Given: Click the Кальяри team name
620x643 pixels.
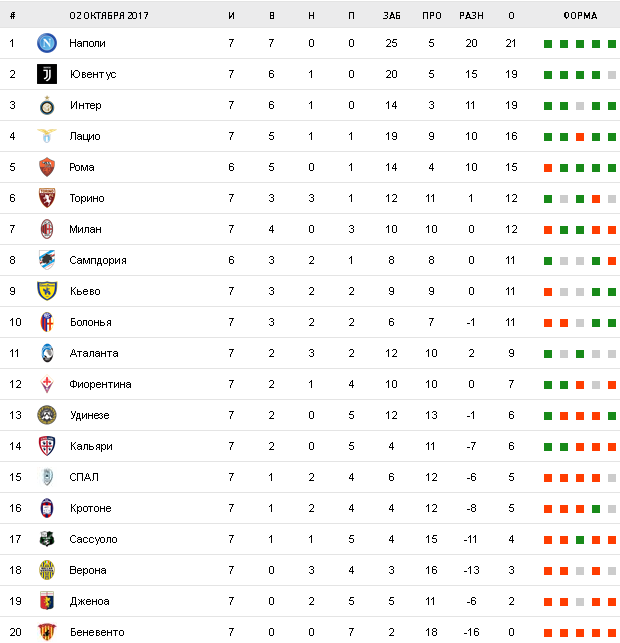Looking at the screenshot, I should click(90, 446).
